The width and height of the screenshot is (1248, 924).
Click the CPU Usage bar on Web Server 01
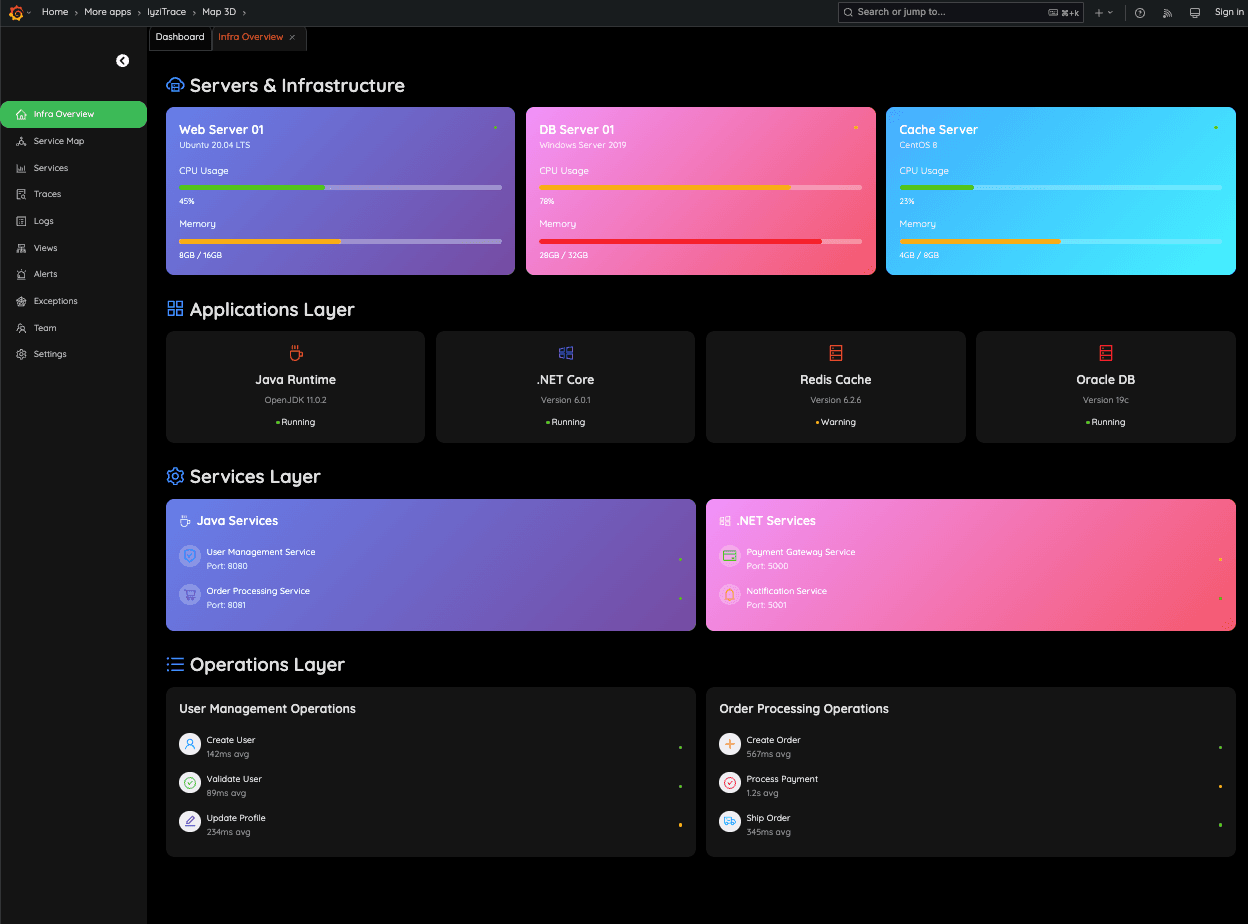(340, 187)
